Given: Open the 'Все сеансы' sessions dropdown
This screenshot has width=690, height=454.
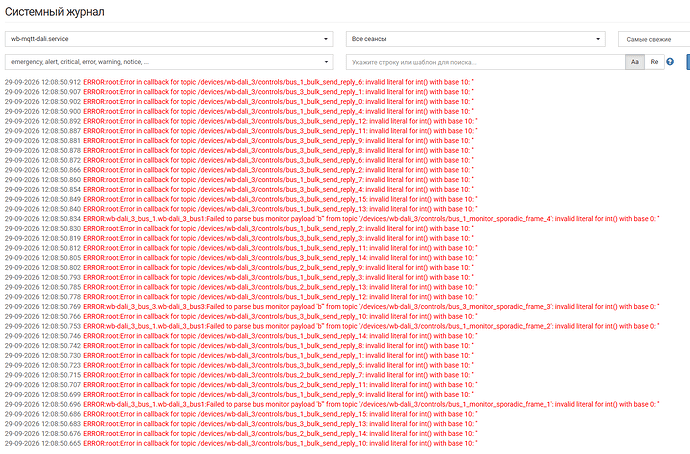Looking at the screenshot, I should pos(476,39).
